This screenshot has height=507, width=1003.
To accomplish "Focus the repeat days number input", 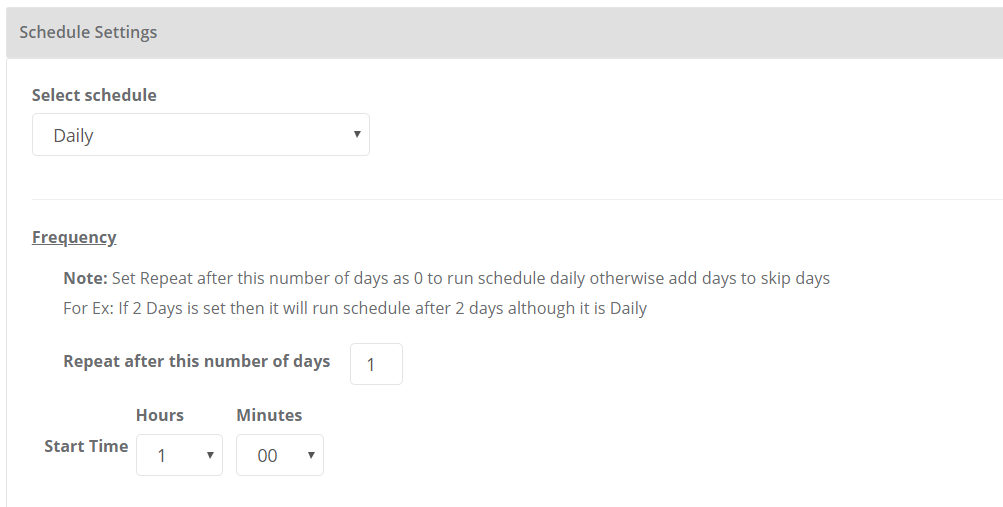I will pos(376,365).
